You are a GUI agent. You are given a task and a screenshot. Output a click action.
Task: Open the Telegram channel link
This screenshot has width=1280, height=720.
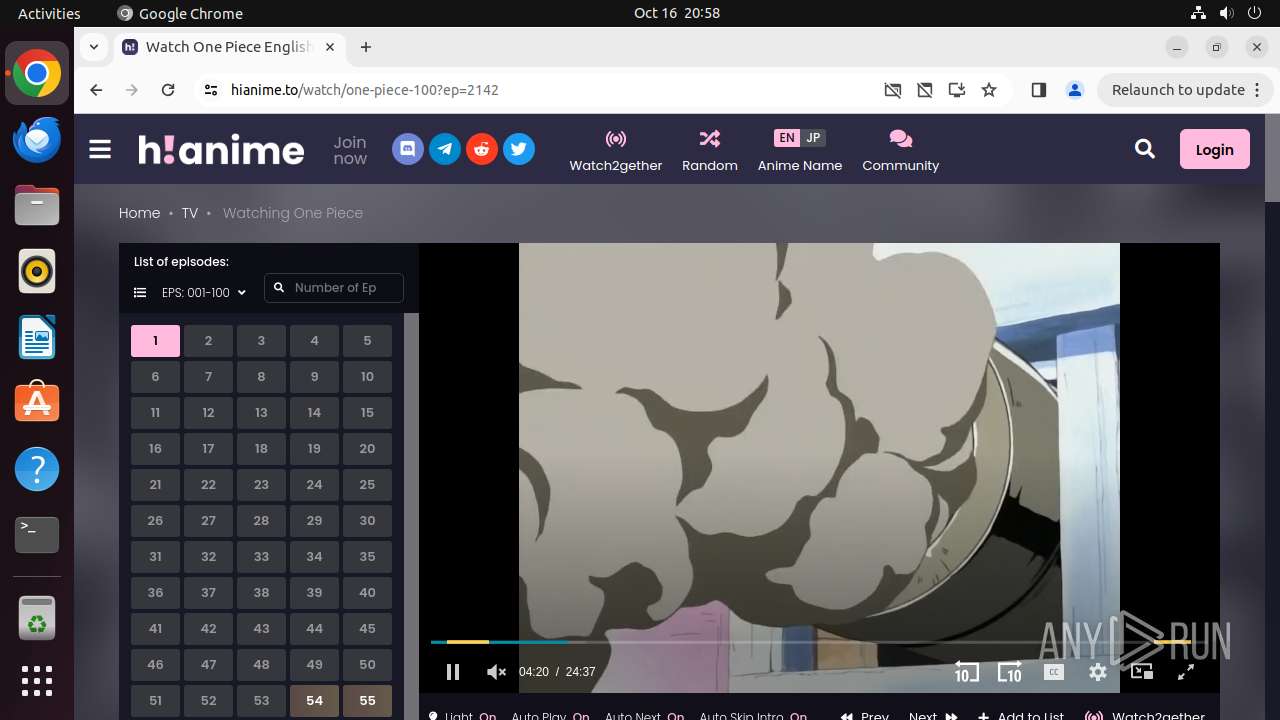point(445,150)
